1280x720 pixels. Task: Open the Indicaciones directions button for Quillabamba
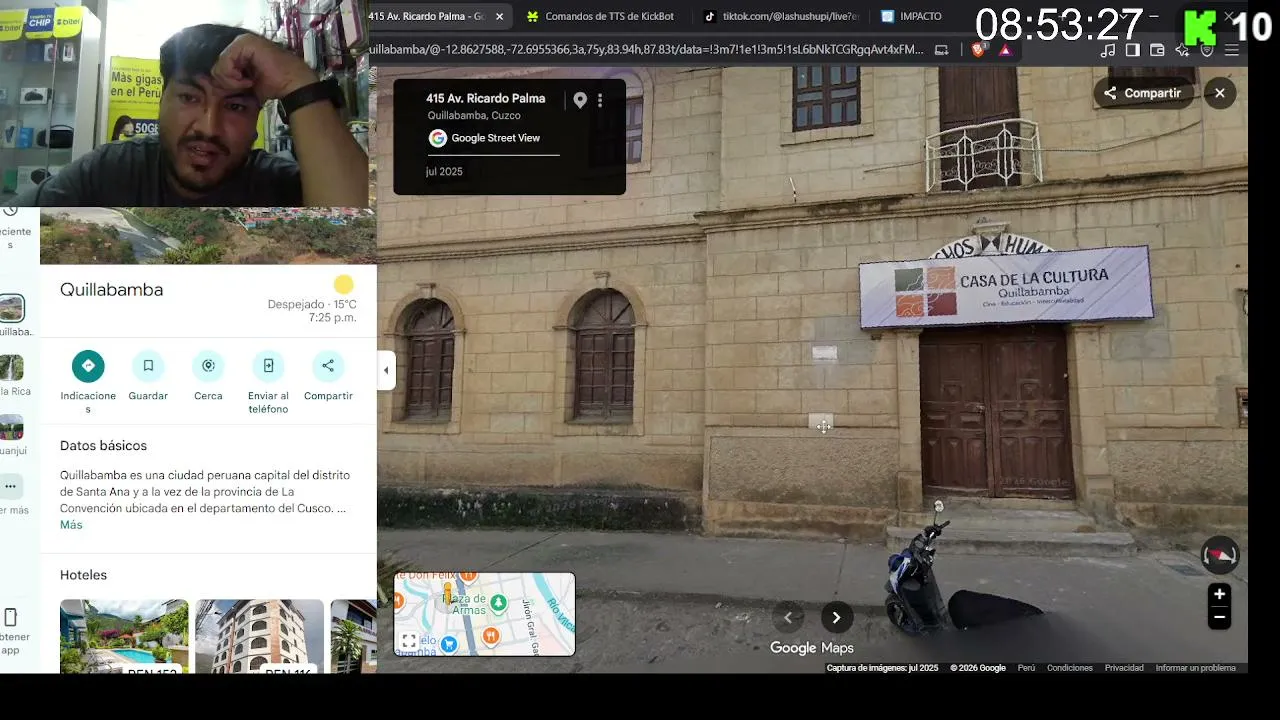click(x=88, y=366)
